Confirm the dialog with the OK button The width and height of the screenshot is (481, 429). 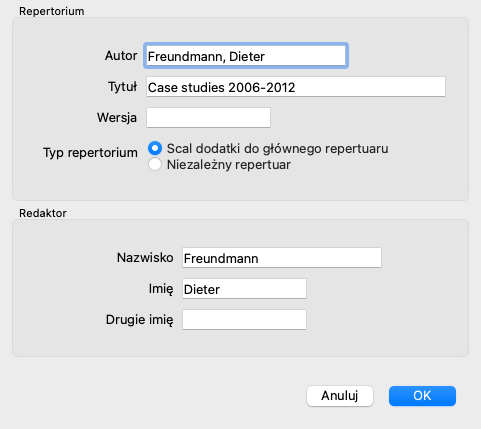[422, 396]
